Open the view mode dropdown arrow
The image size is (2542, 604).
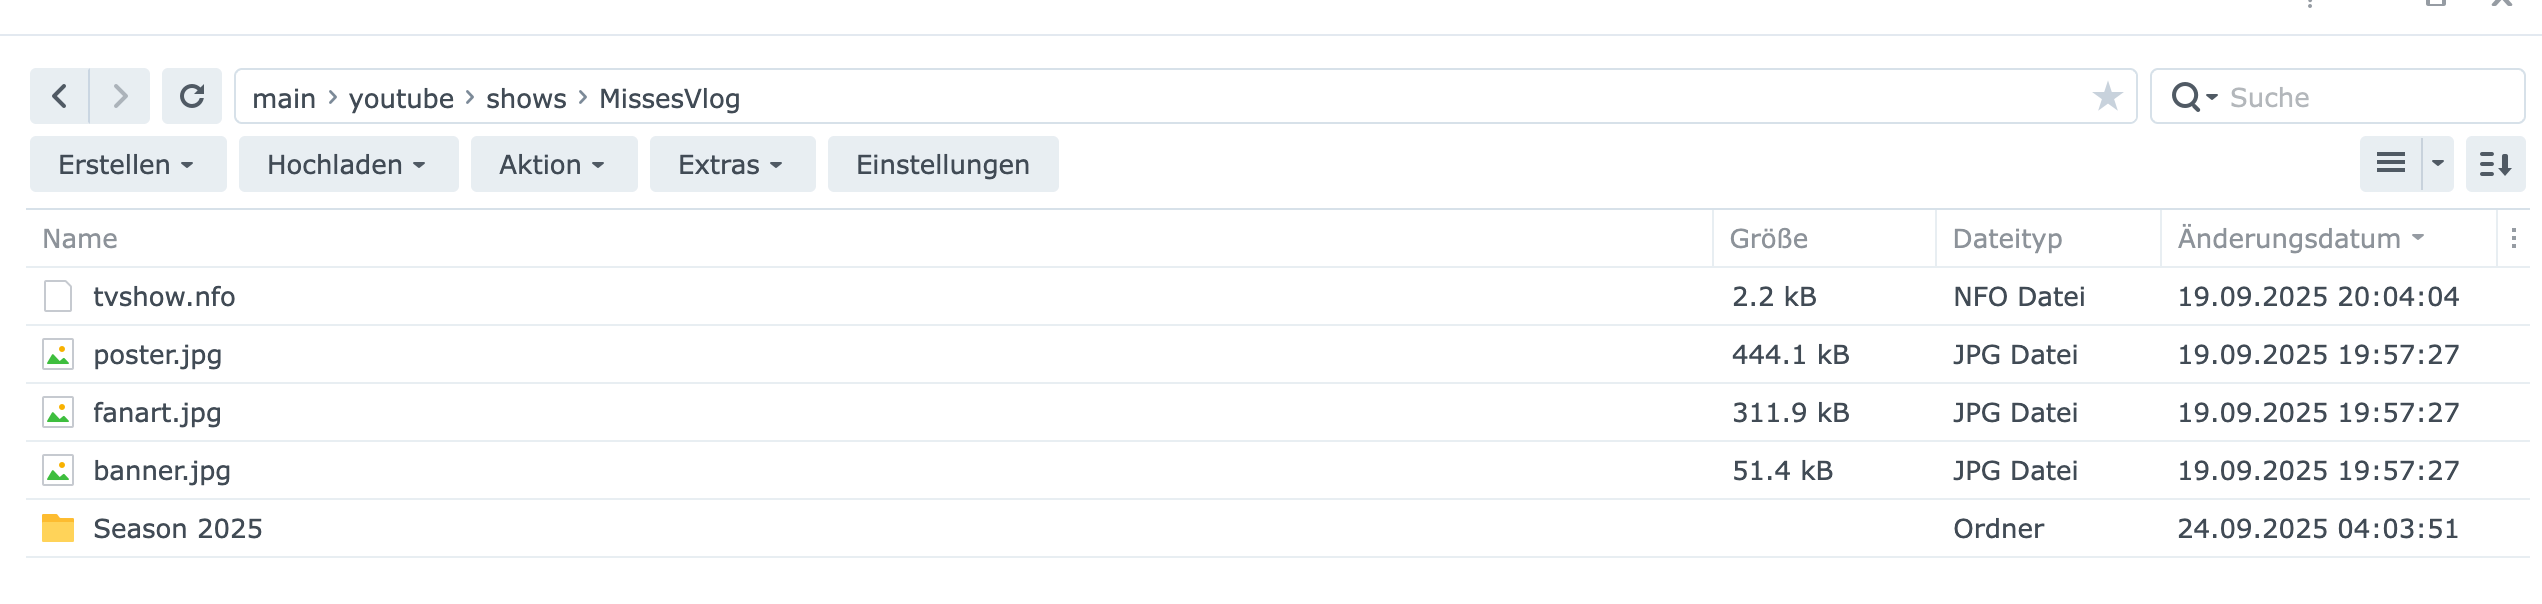pyautogui.click(x=2438, y=164)
